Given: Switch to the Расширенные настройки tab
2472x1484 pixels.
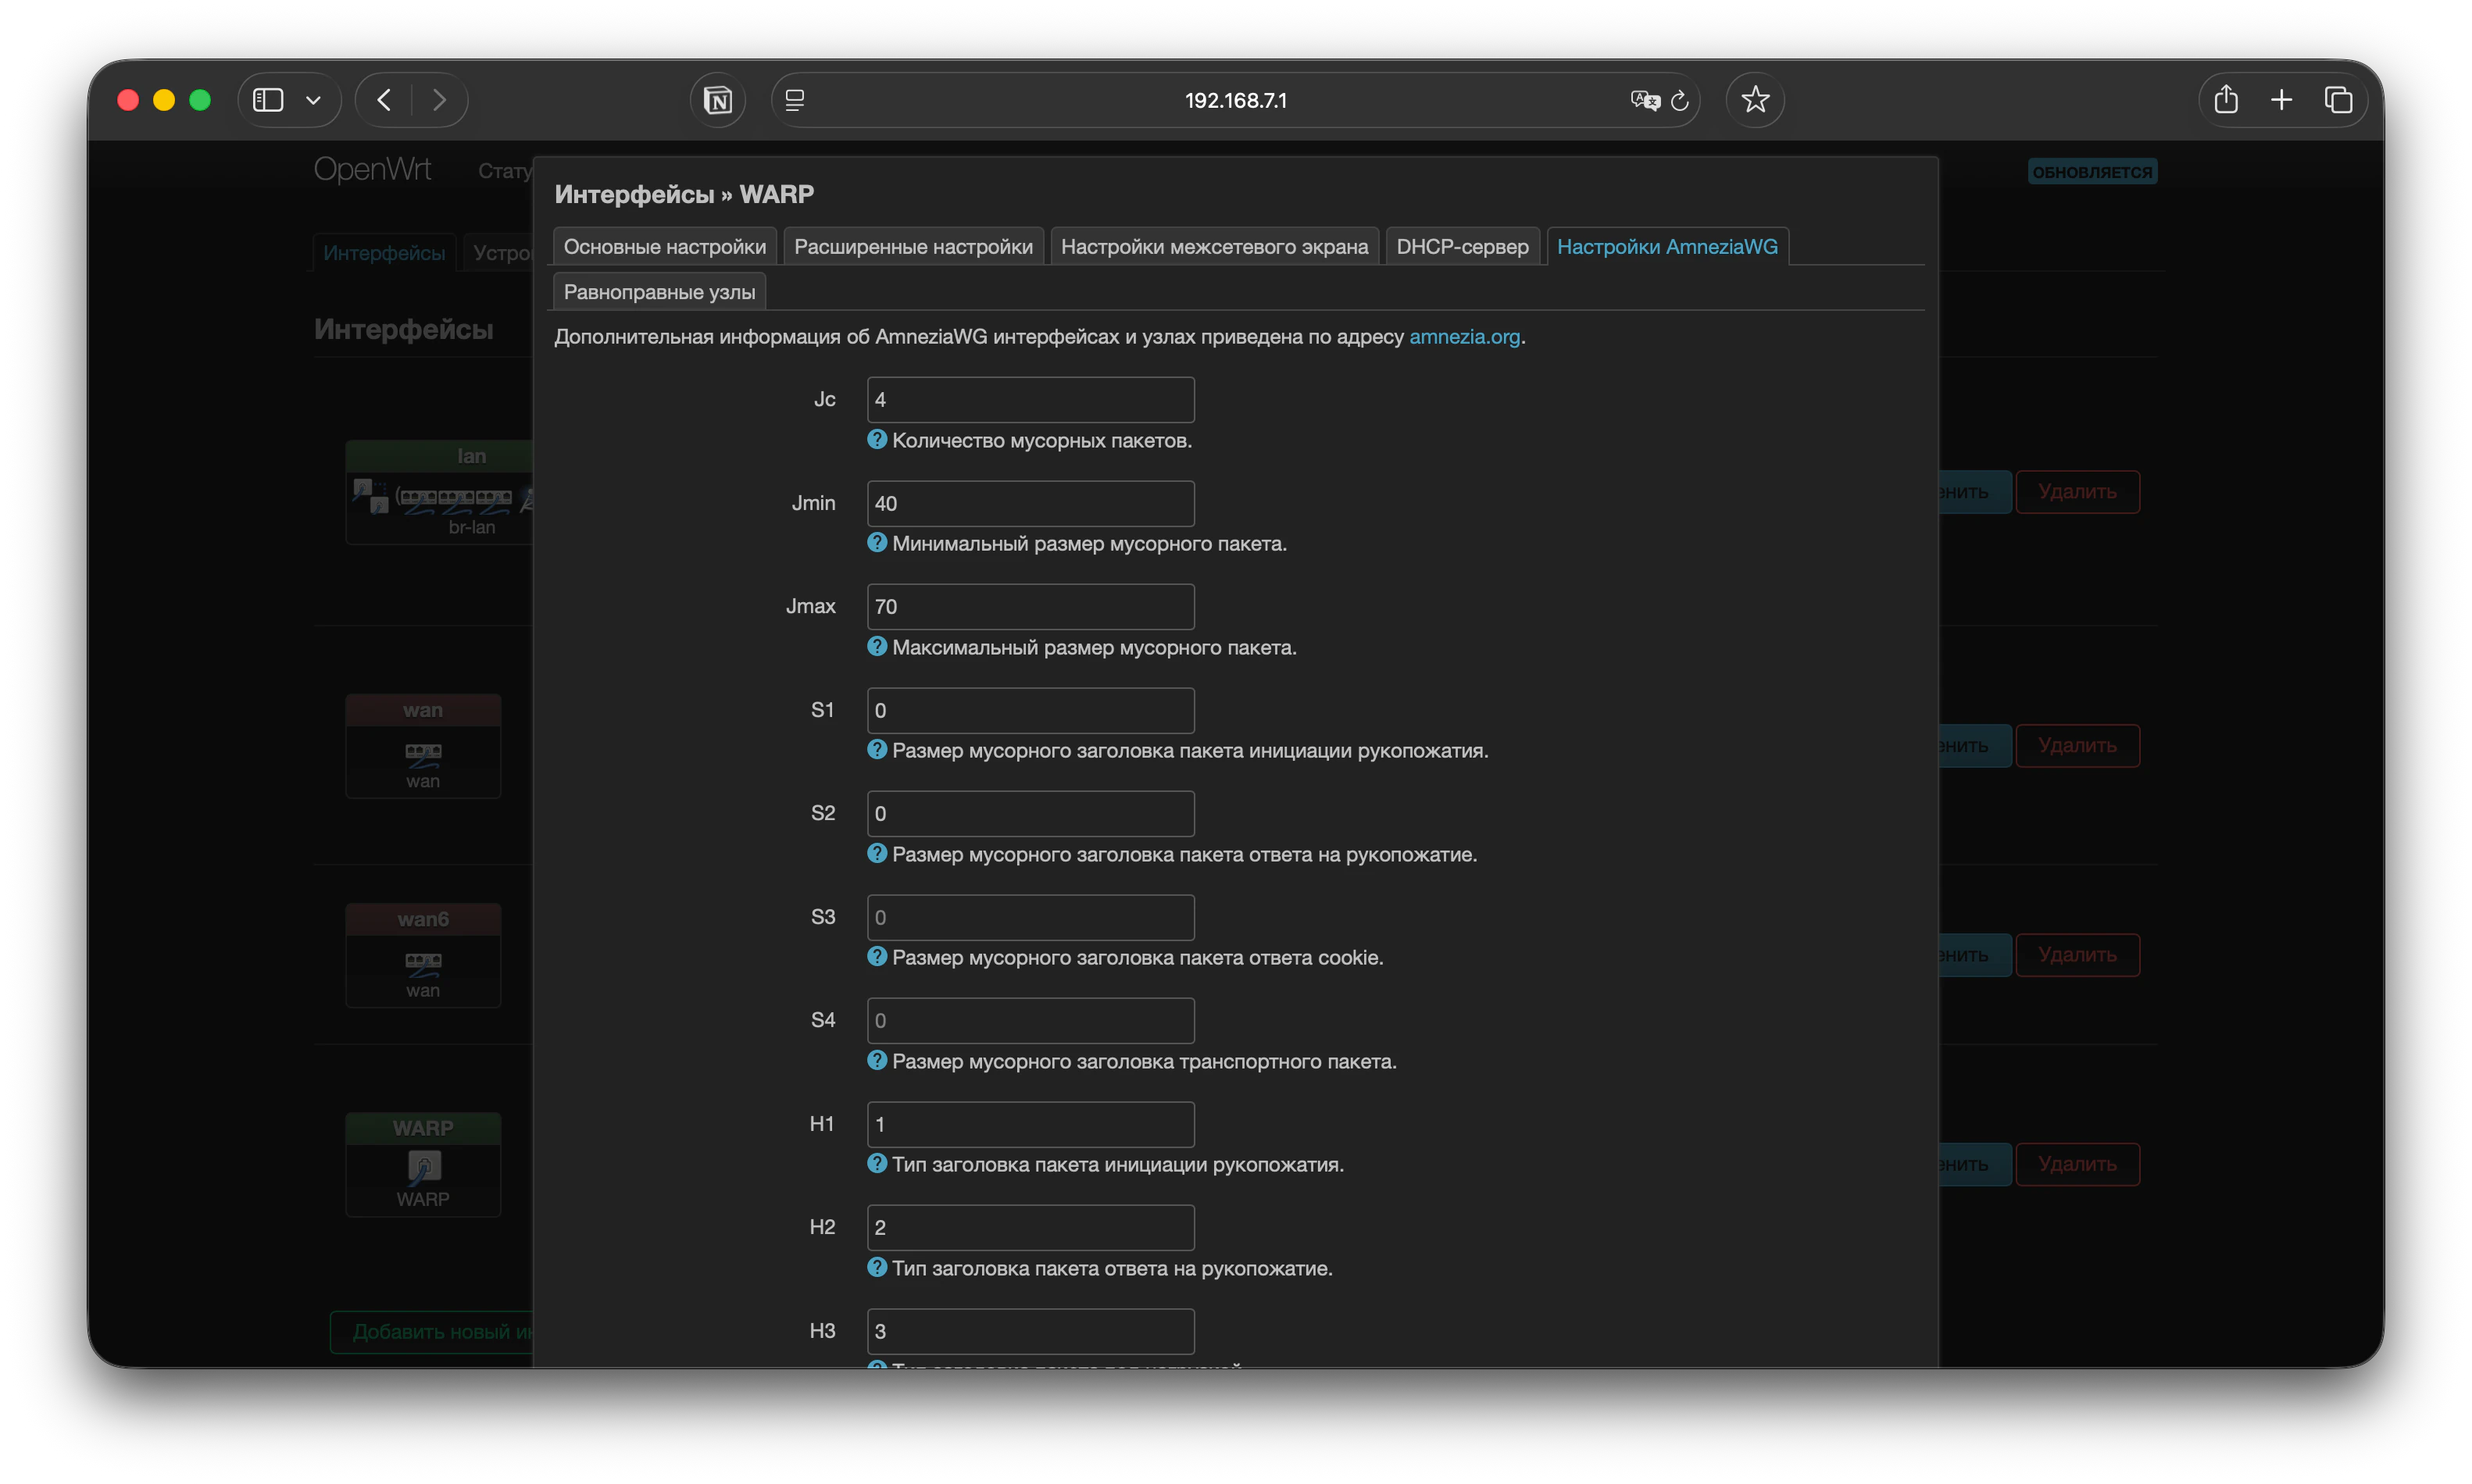Looking at the screenshot, I should pos(913,247).
